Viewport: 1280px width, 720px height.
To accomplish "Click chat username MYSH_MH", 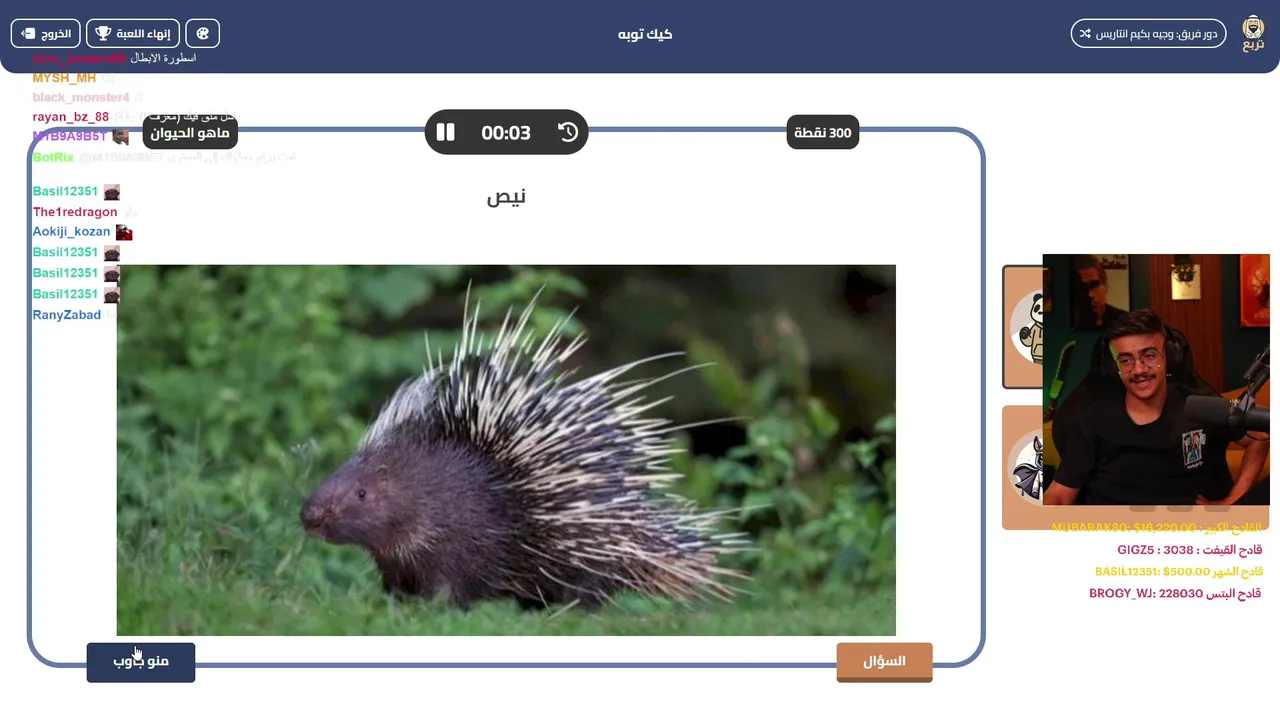I will (64, 78).
